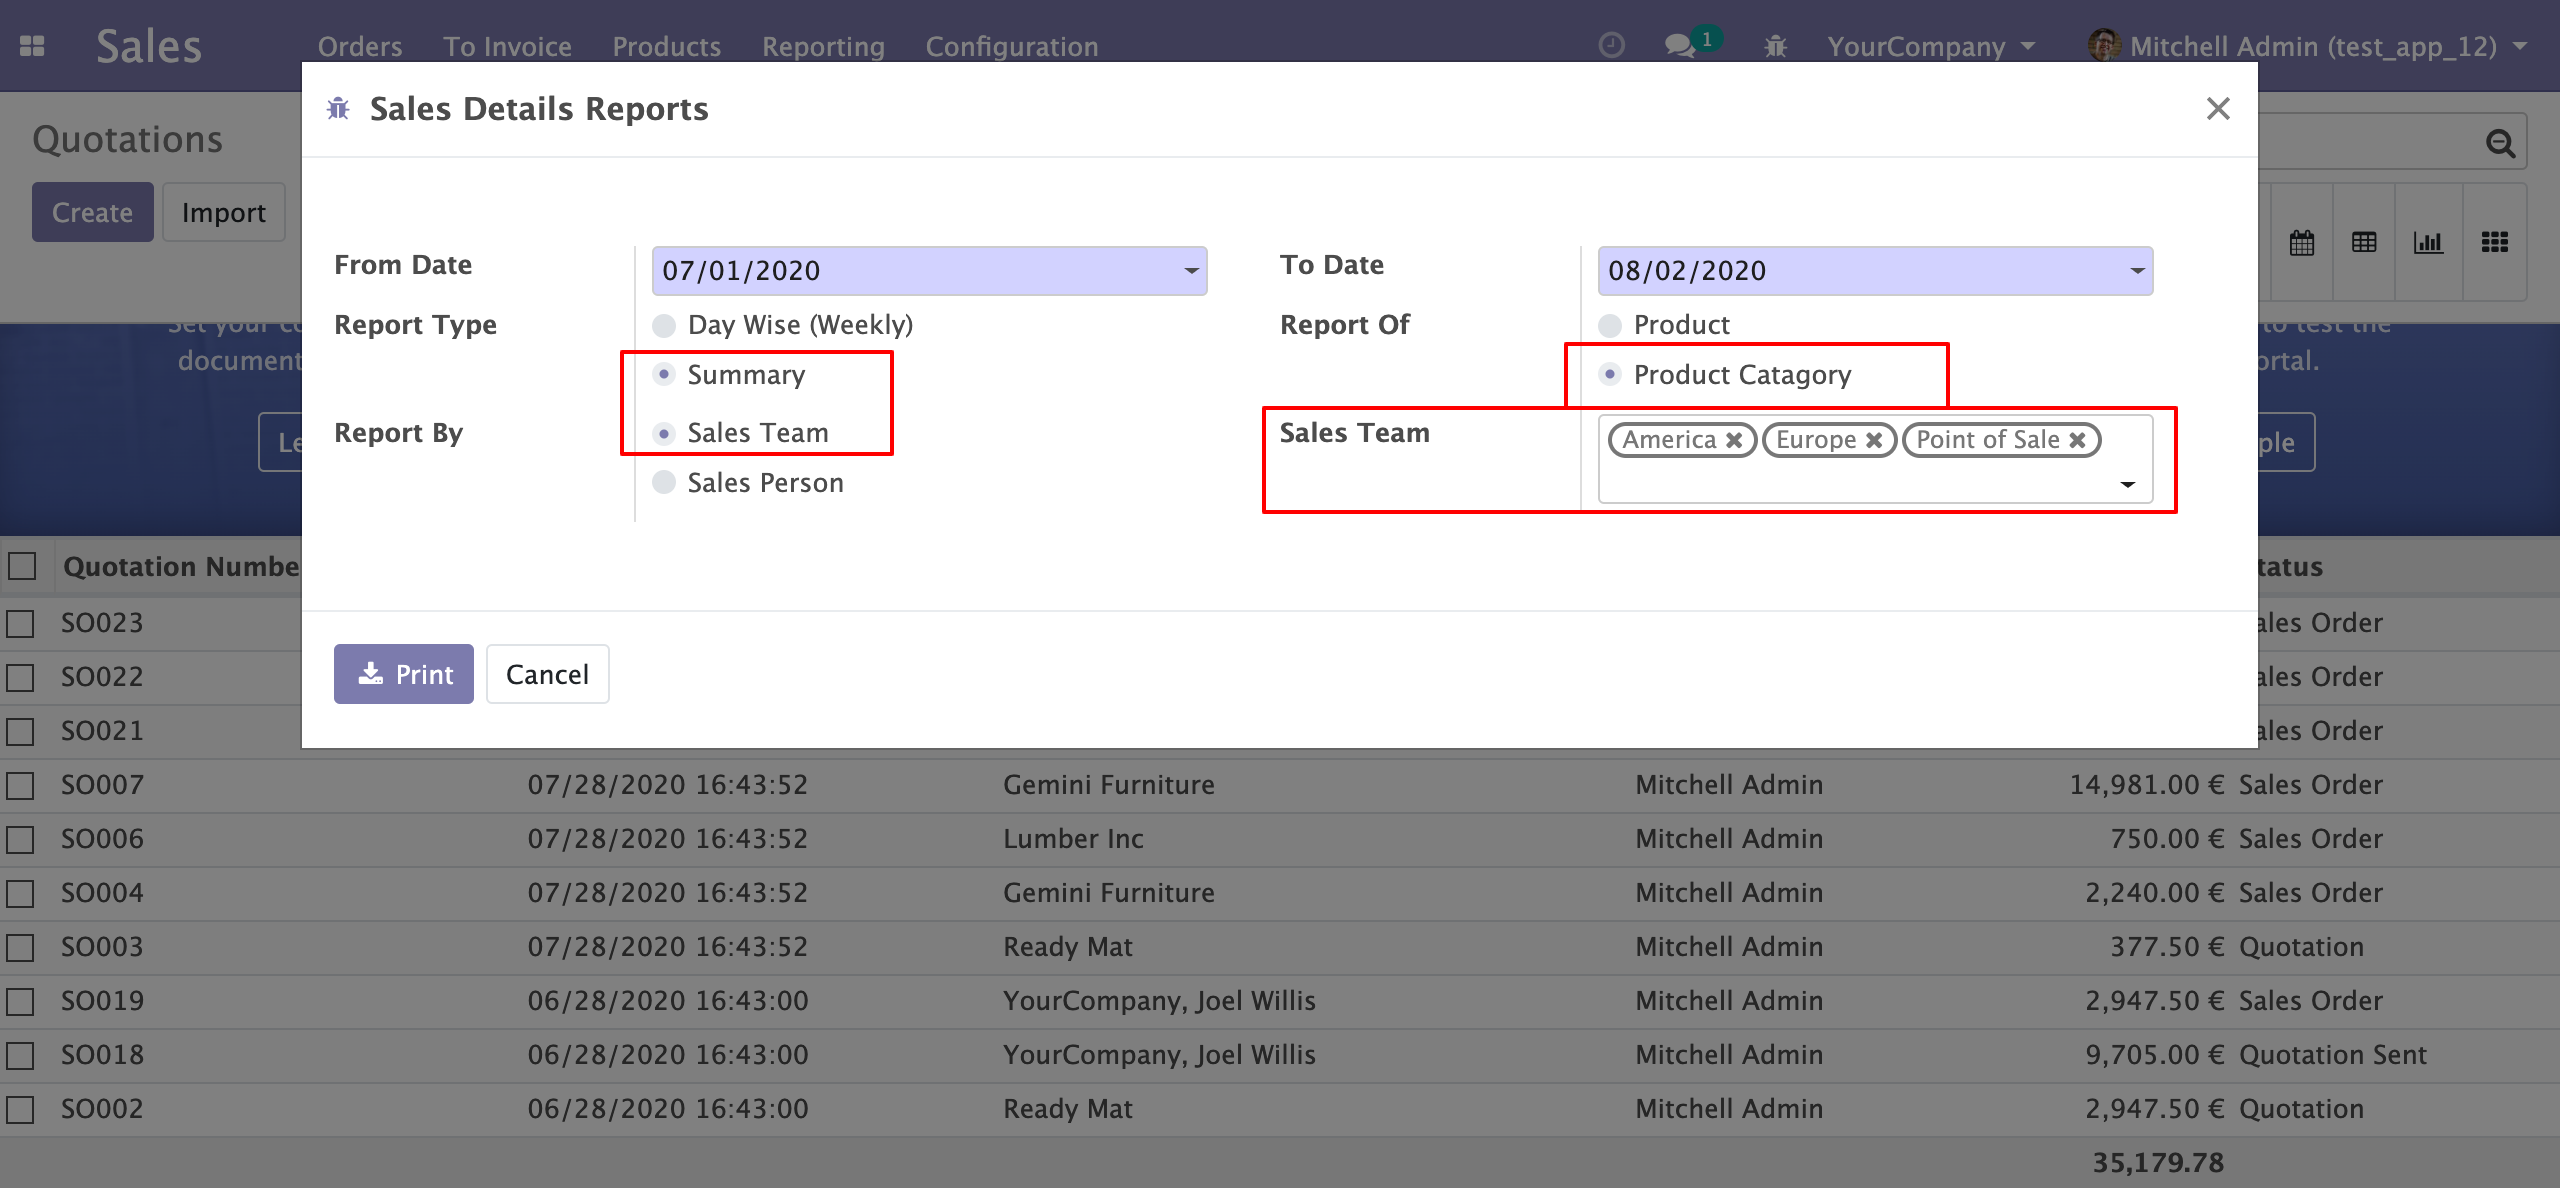Open the Configuration menu
2560x1188 pixels.
tap(1011, 46)
